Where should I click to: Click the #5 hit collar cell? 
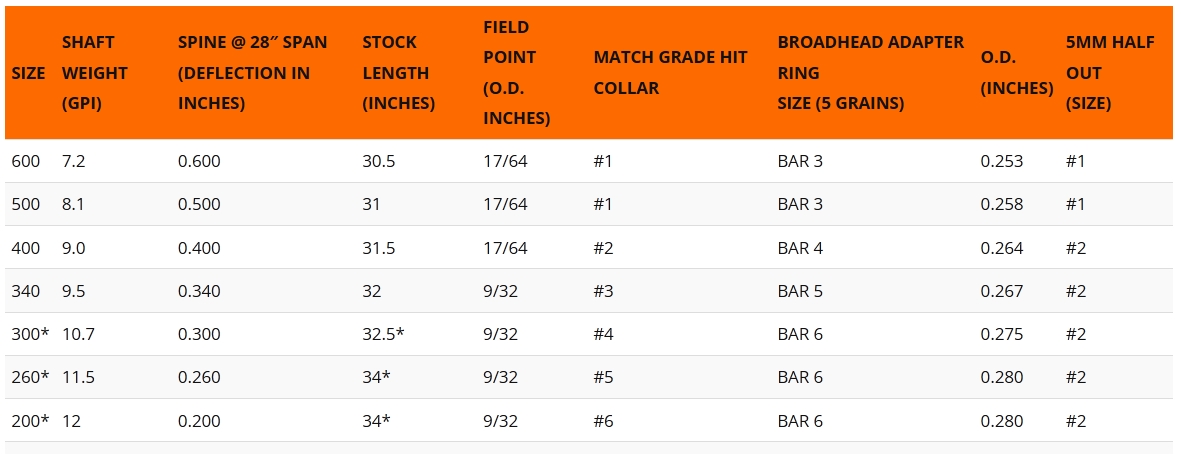tap(603, 377)
